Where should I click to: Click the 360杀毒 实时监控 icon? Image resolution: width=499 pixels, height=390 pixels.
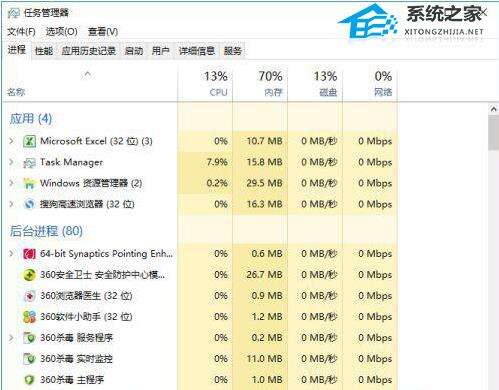(x=29, y=359)
